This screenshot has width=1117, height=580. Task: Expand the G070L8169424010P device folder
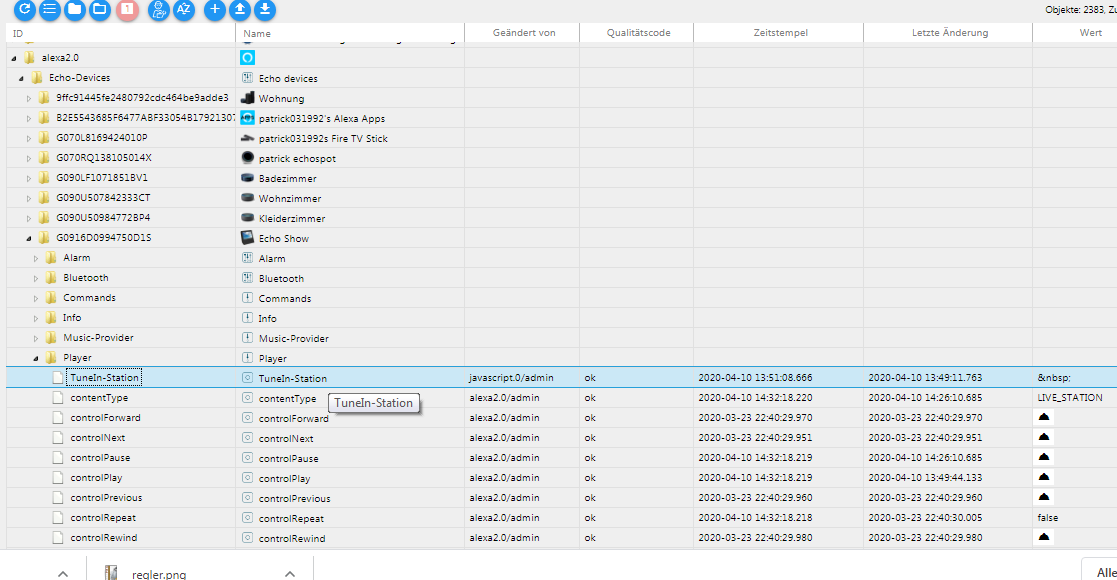point(28,138)
